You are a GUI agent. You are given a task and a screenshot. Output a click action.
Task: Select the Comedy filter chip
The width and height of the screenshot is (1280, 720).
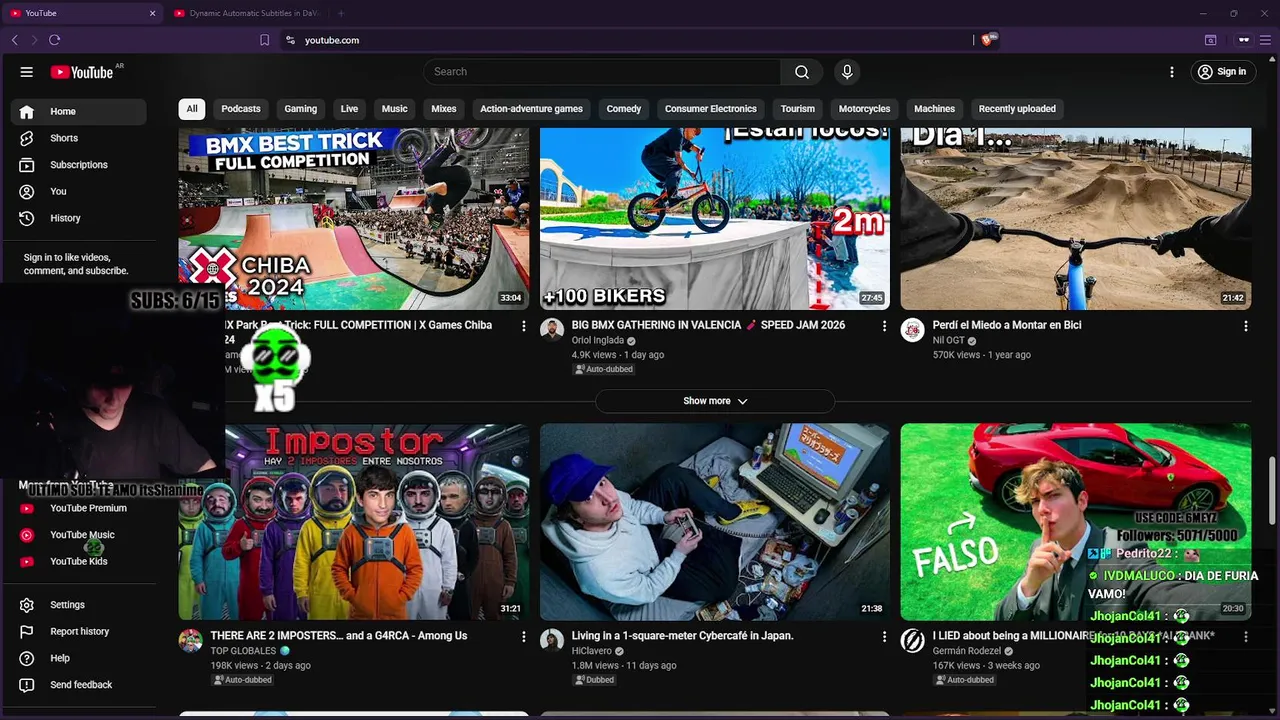624,109
